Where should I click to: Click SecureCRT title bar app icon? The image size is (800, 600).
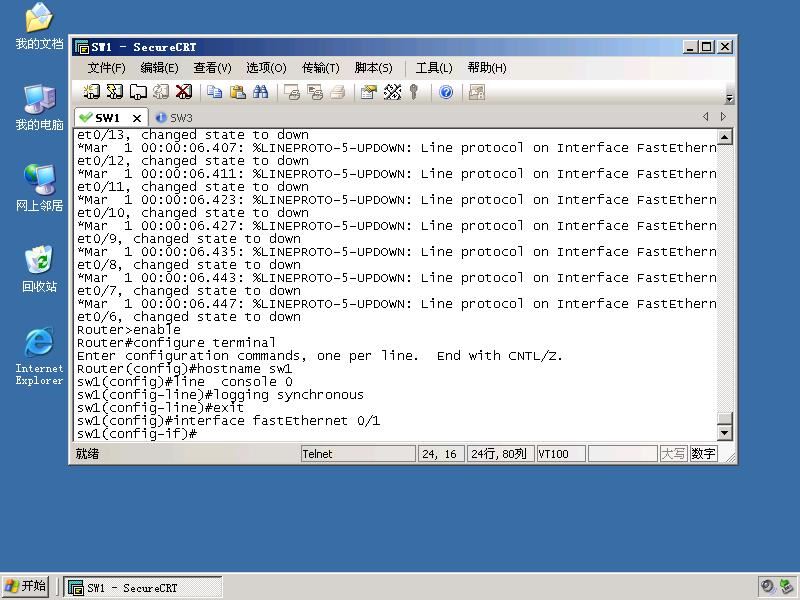click(82, 47)
